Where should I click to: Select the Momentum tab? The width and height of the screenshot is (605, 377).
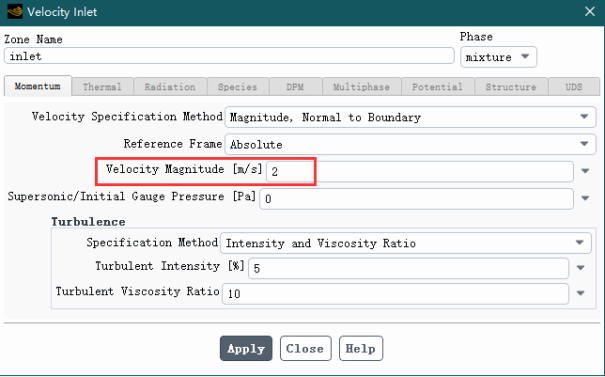click(x=37, y=86)
